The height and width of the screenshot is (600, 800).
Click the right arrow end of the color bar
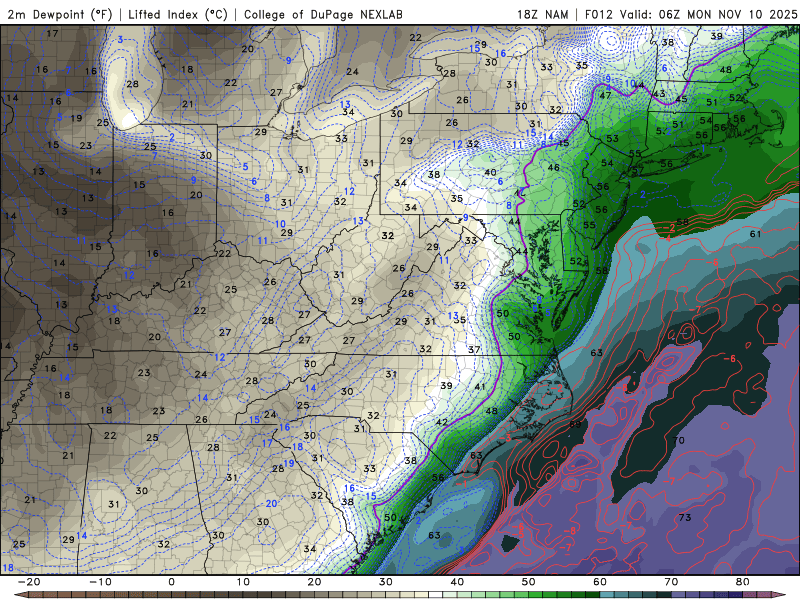[x=781, y=595]
